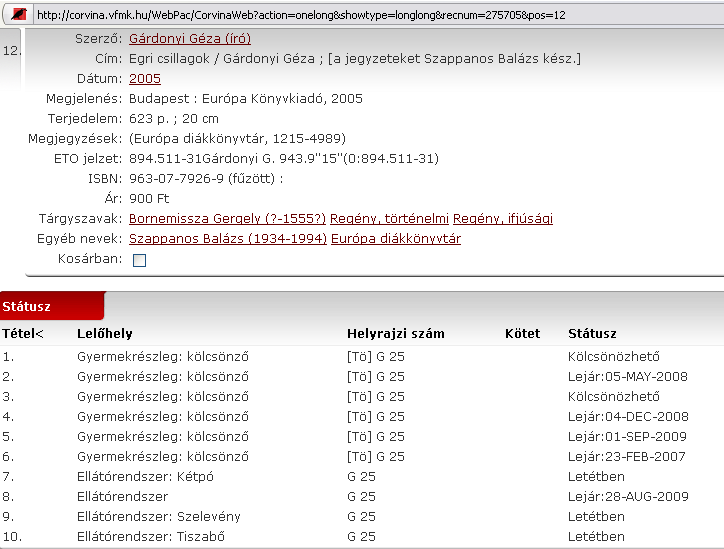The image size is (724, 549).
Task: Open name link Szappanos Balázs (1934-1994)
Action: pyautogui.click(x=228, y=239)
